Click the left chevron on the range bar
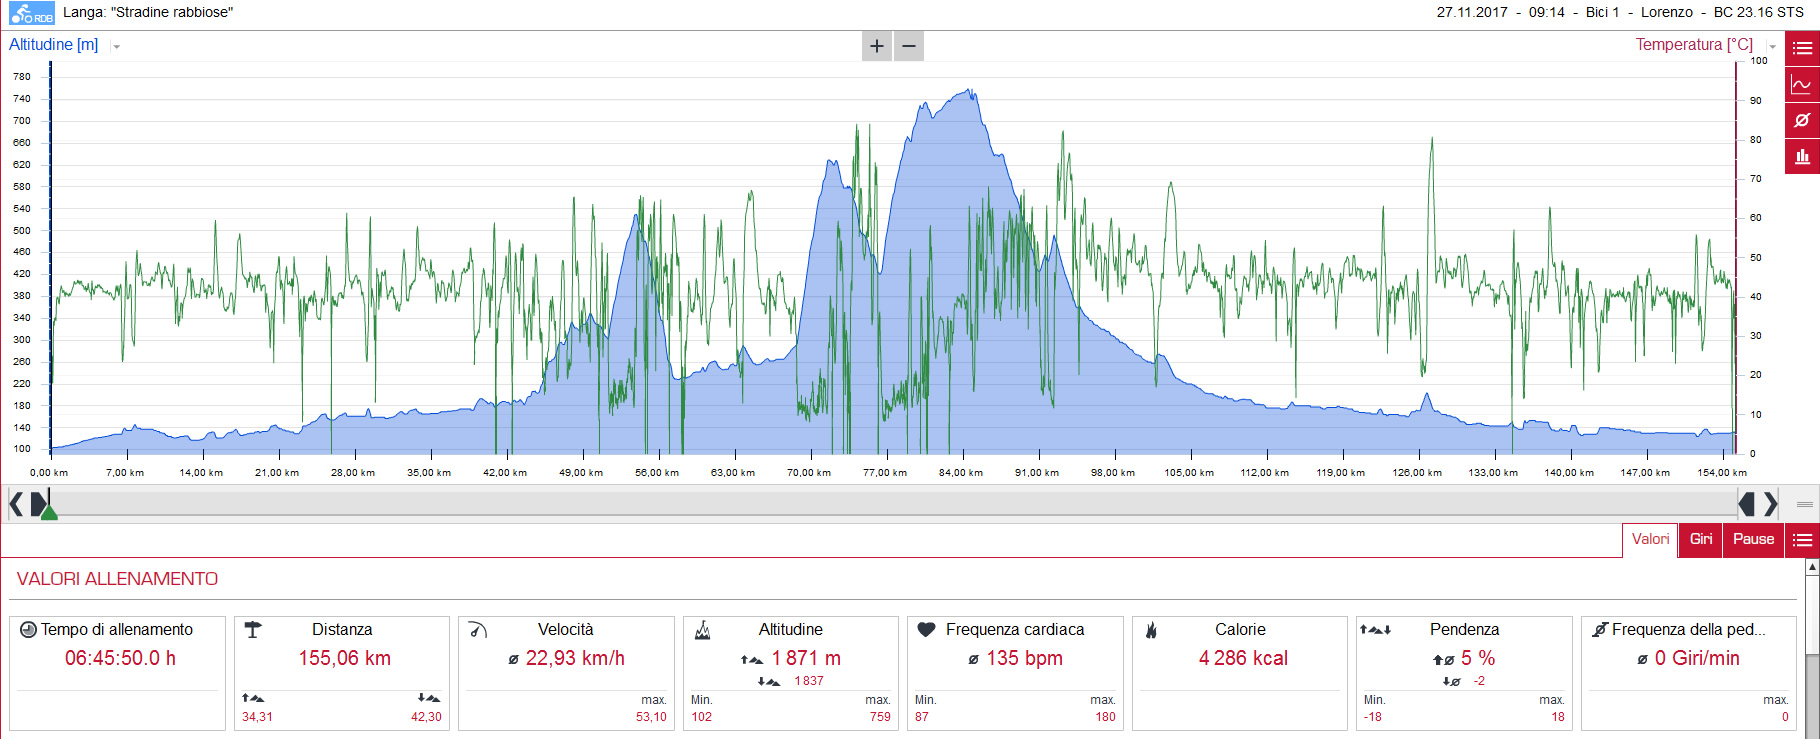 tap(16, 504)
